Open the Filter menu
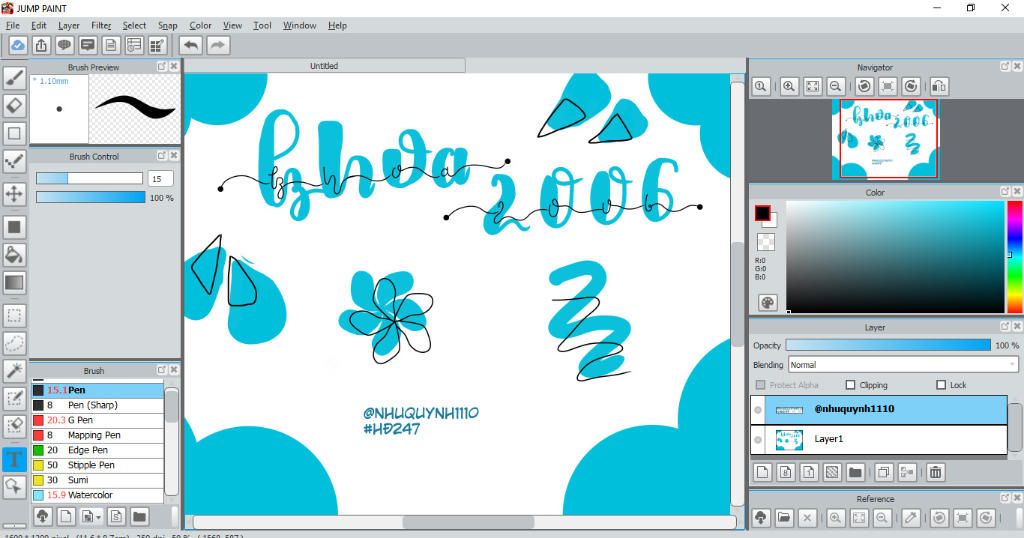1024x538 pixels. tap(101, 25)
